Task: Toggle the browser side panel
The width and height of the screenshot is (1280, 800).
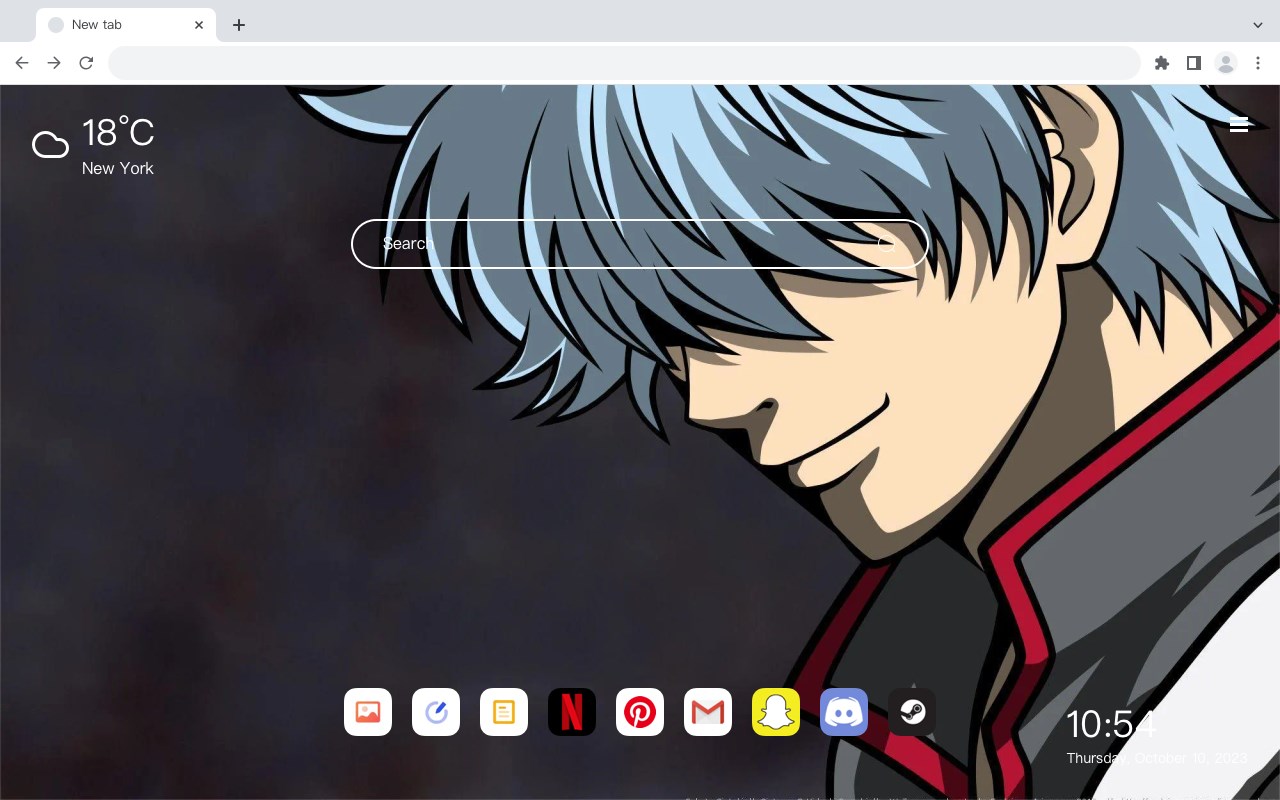Action: point(1194,63)
